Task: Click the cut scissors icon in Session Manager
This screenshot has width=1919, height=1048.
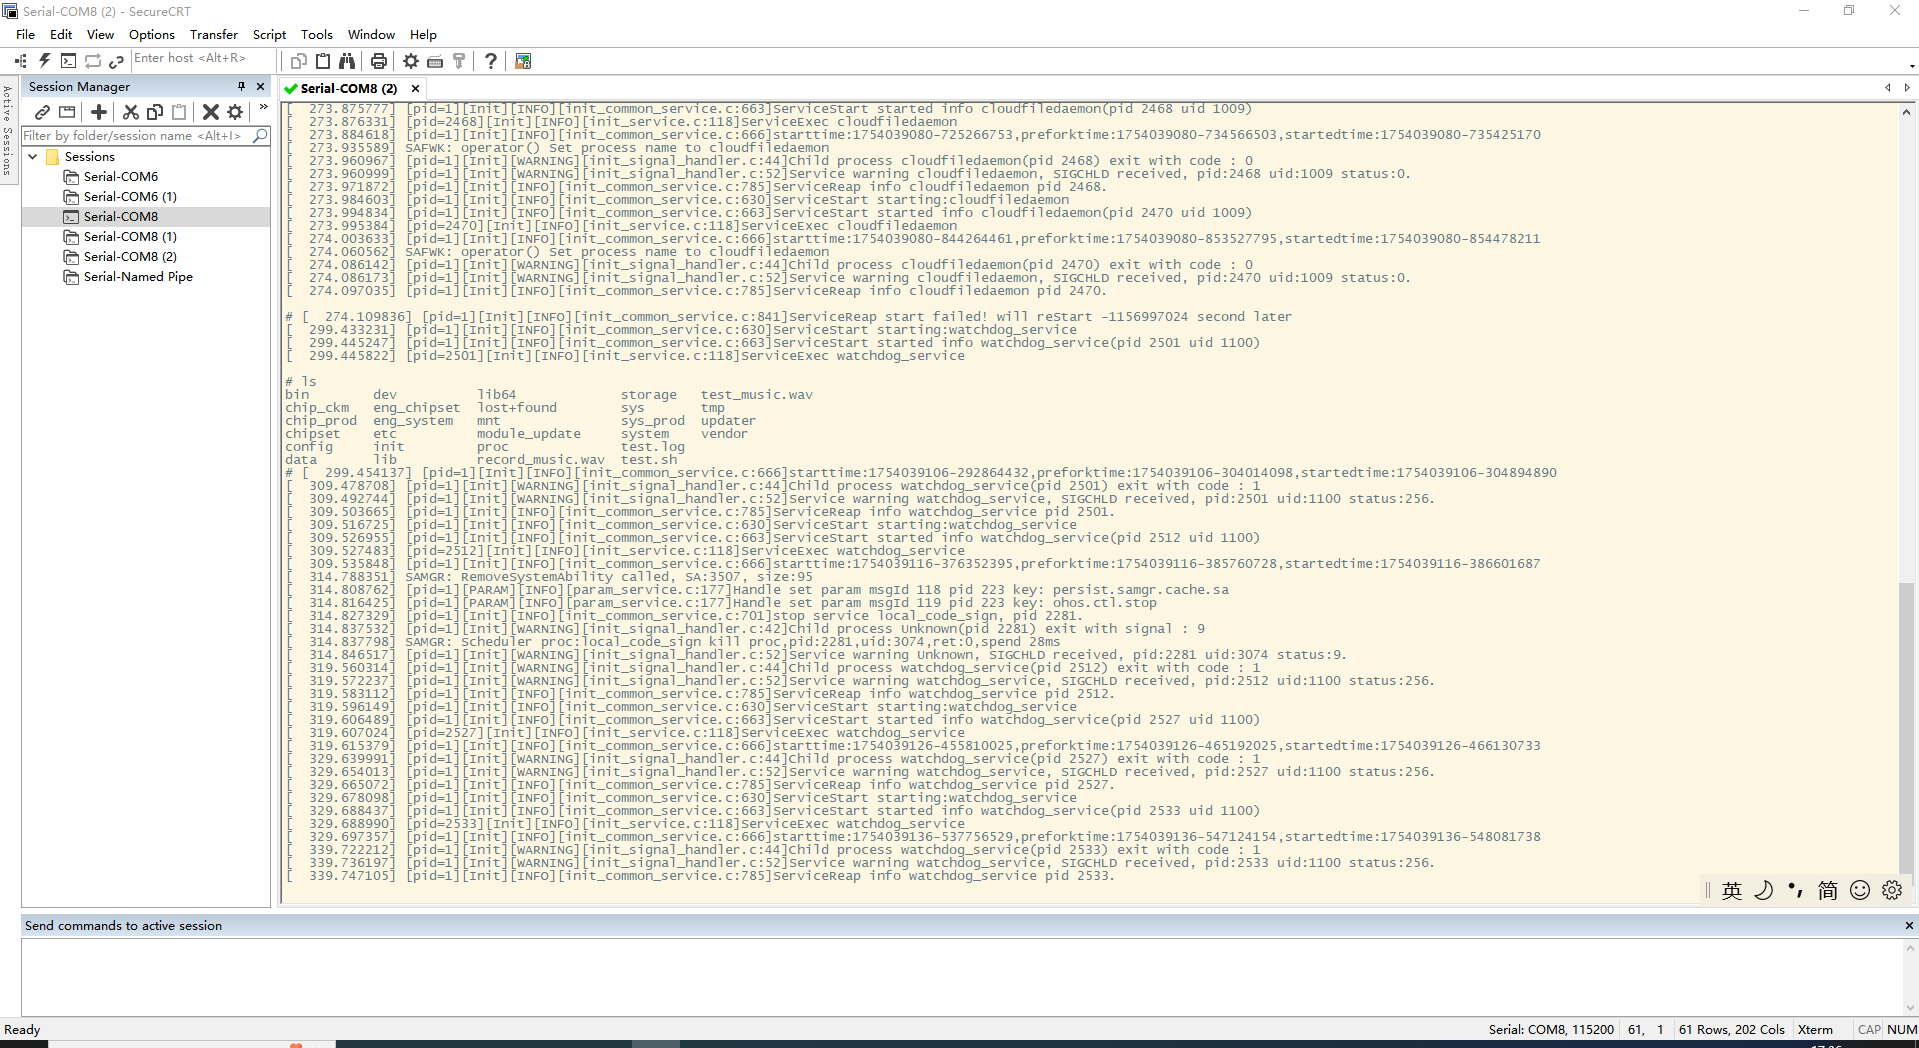Action: tap(131, 112)
